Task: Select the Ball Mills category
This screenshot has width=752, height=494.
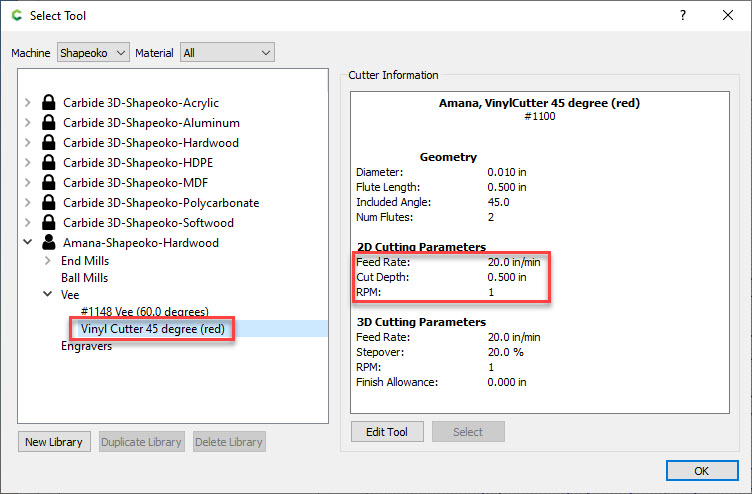Action: point(85,277)
